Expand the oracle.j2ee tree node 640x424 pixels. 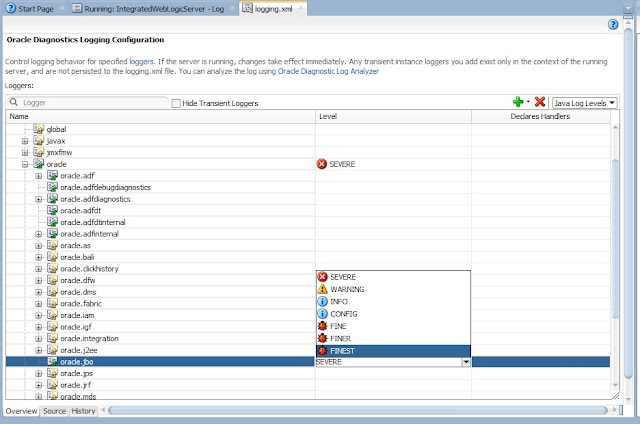39,350
